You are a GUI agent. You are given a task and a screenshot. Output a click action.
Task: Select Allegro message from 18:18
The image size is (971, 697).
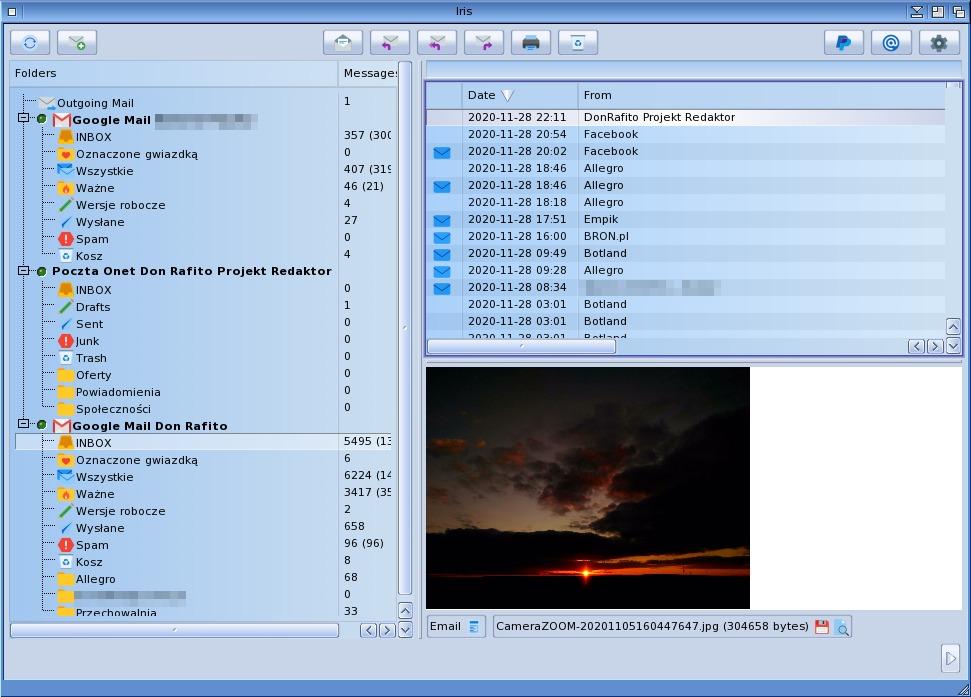[x=686, y=202]
